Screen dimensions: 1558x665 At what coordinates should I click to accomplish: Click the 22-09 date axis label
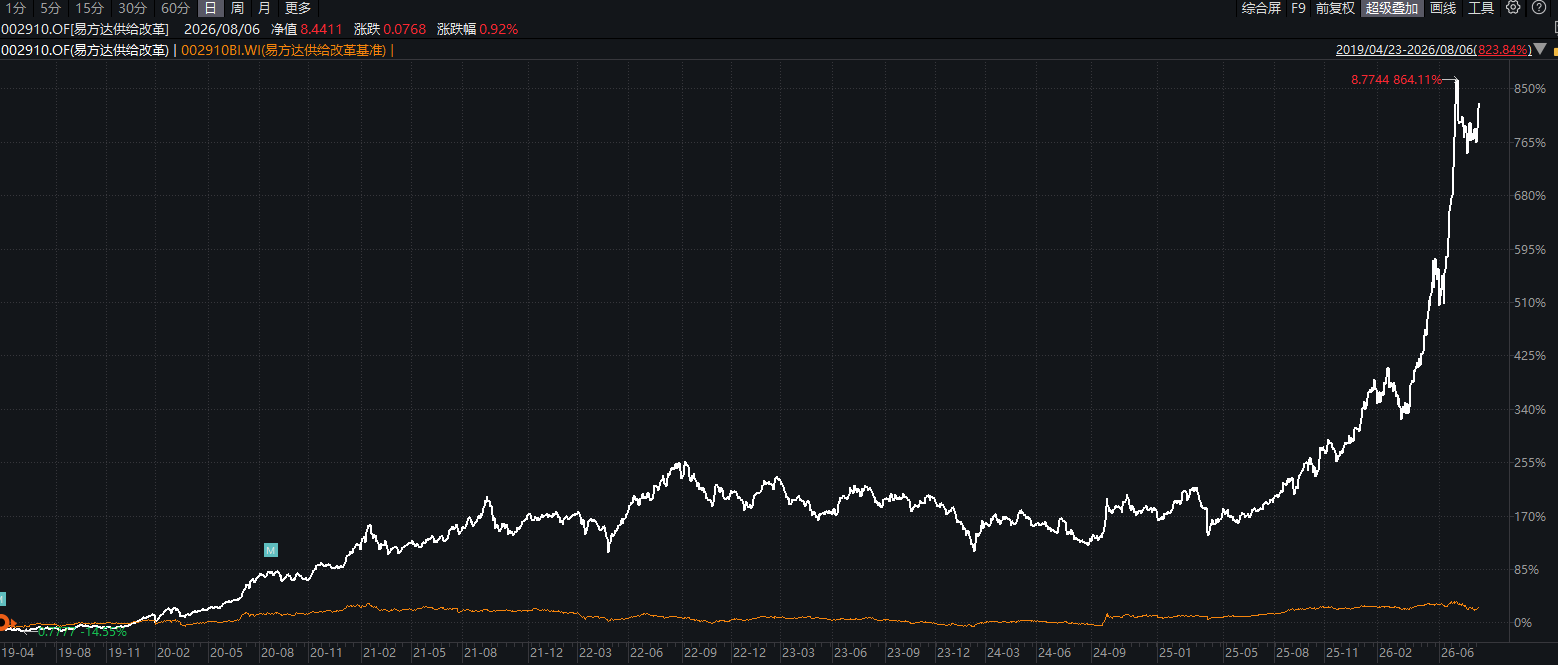click(699, 653)
